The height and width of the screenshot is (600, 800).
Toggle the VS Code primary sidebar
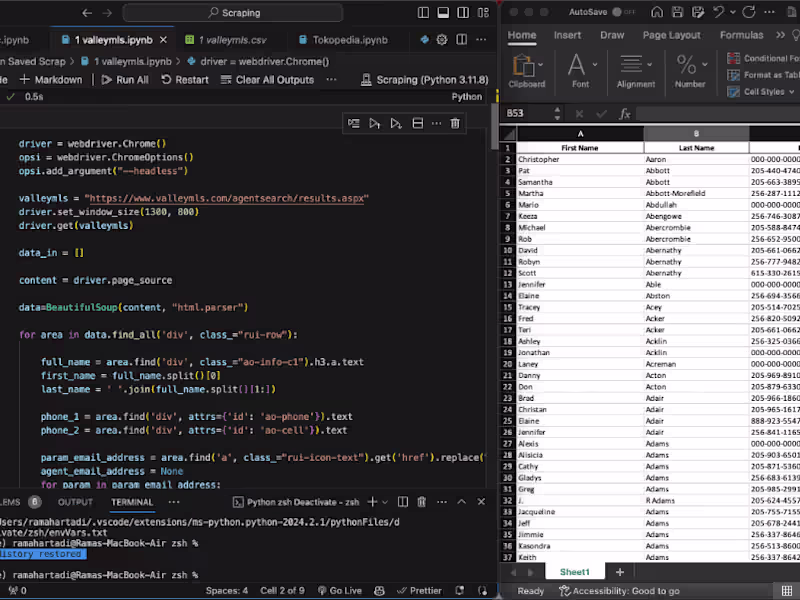click(425, 13)
